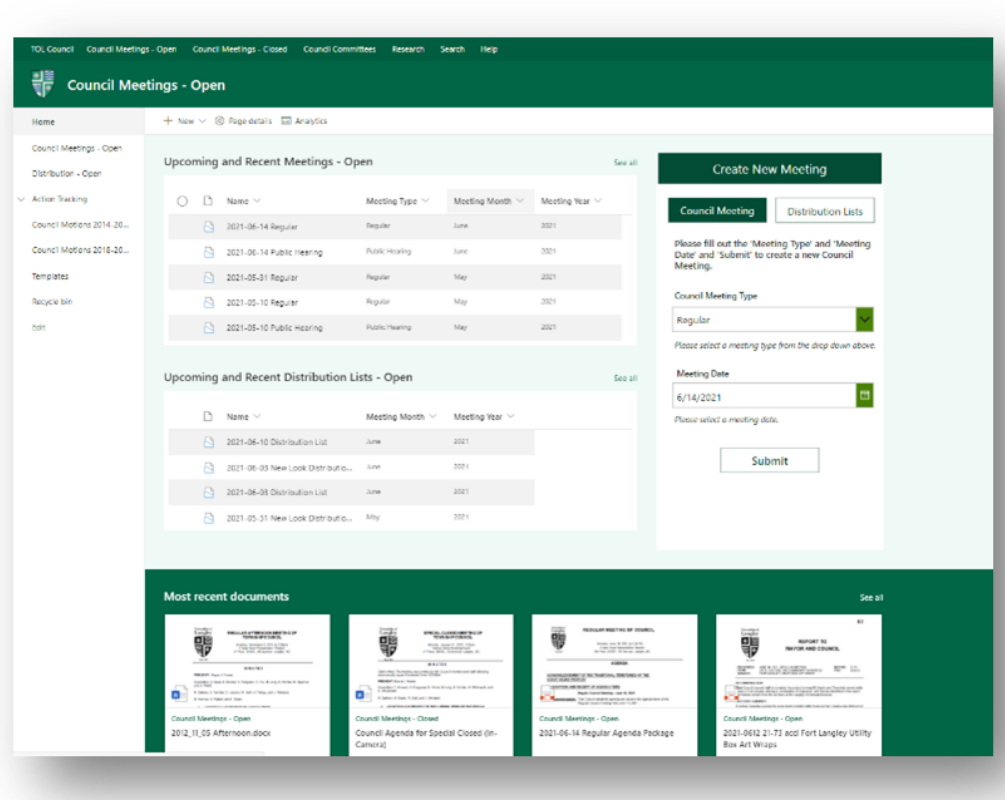Screen dimensions: 1005x800
Task: Click See all for Most recent documents
Action: [871, 597]
